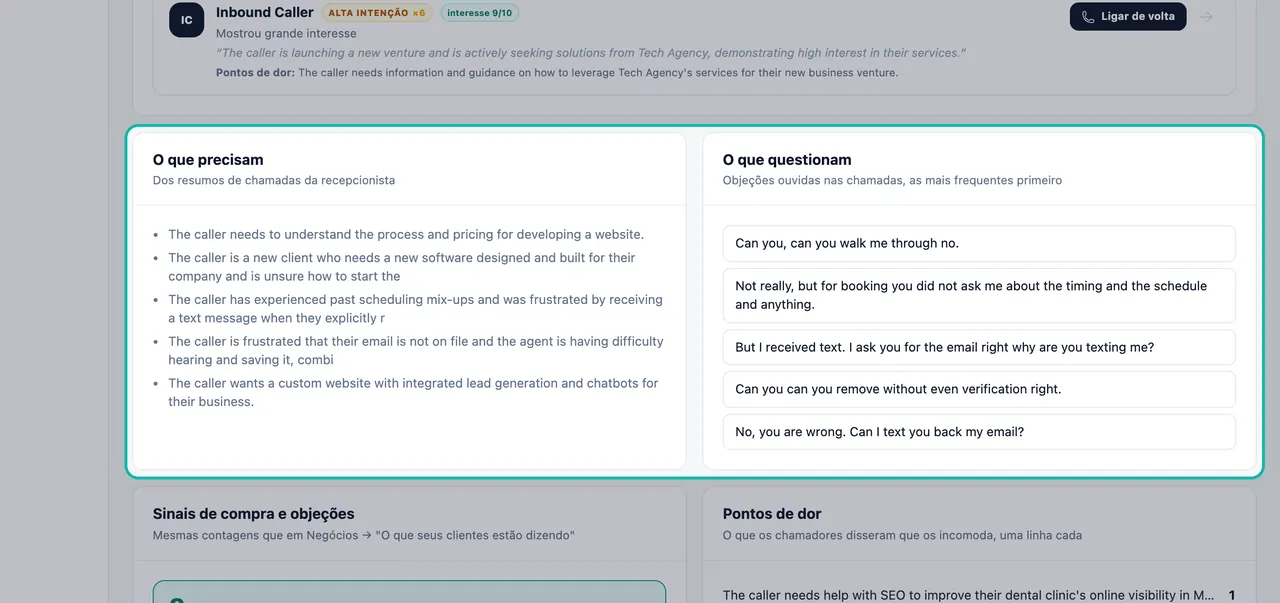Select the ALTA INTENÇÃO ×6 badge
The image size is (1280, 603).
377,13
